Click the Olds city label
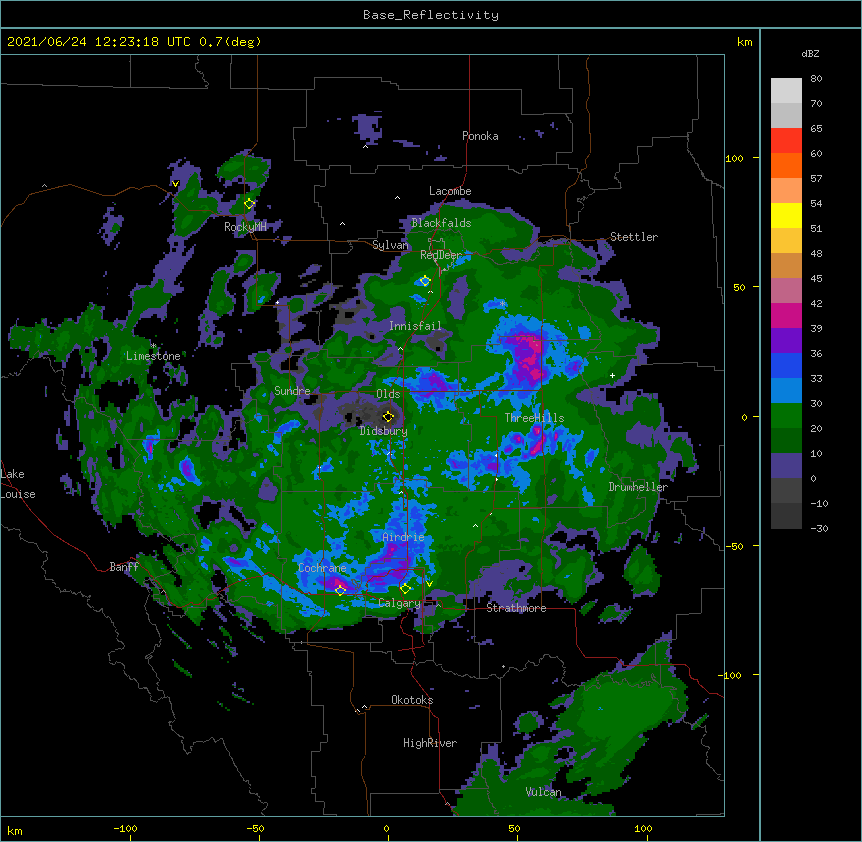Screen dimensions: 862x842 coord(388,394)
